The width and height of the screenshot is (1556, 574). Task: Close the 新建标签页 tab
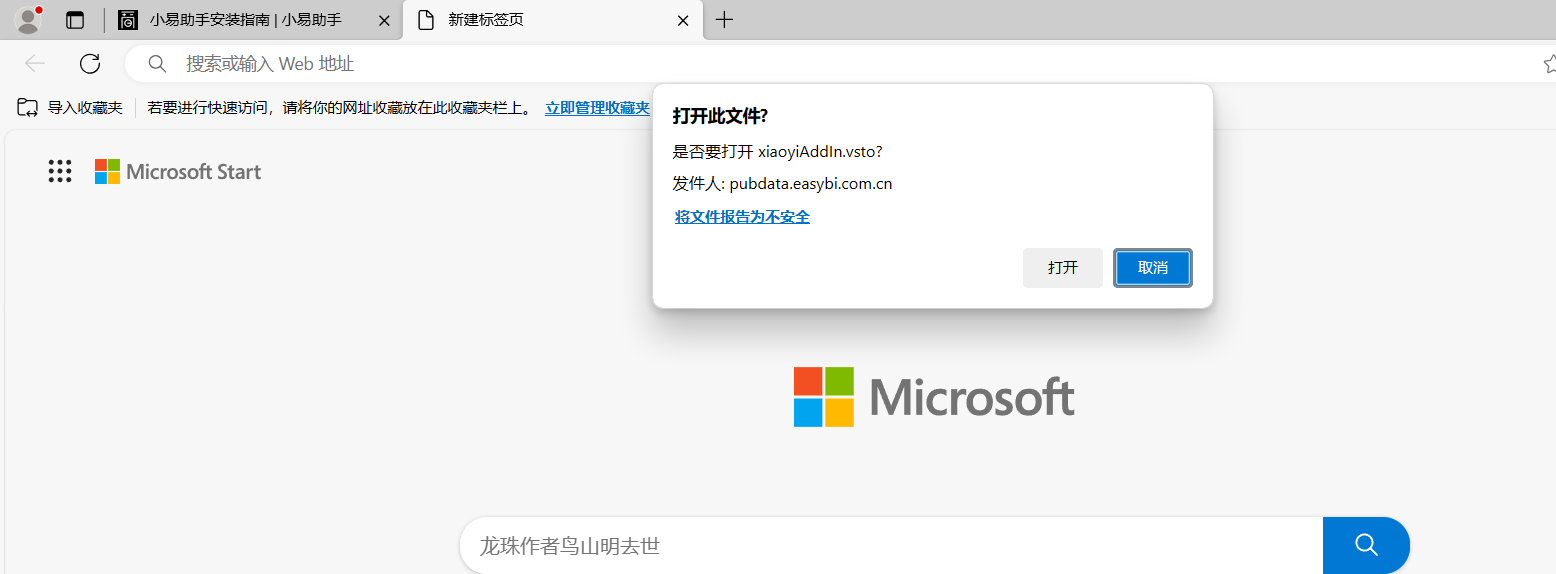coord(683,20)
